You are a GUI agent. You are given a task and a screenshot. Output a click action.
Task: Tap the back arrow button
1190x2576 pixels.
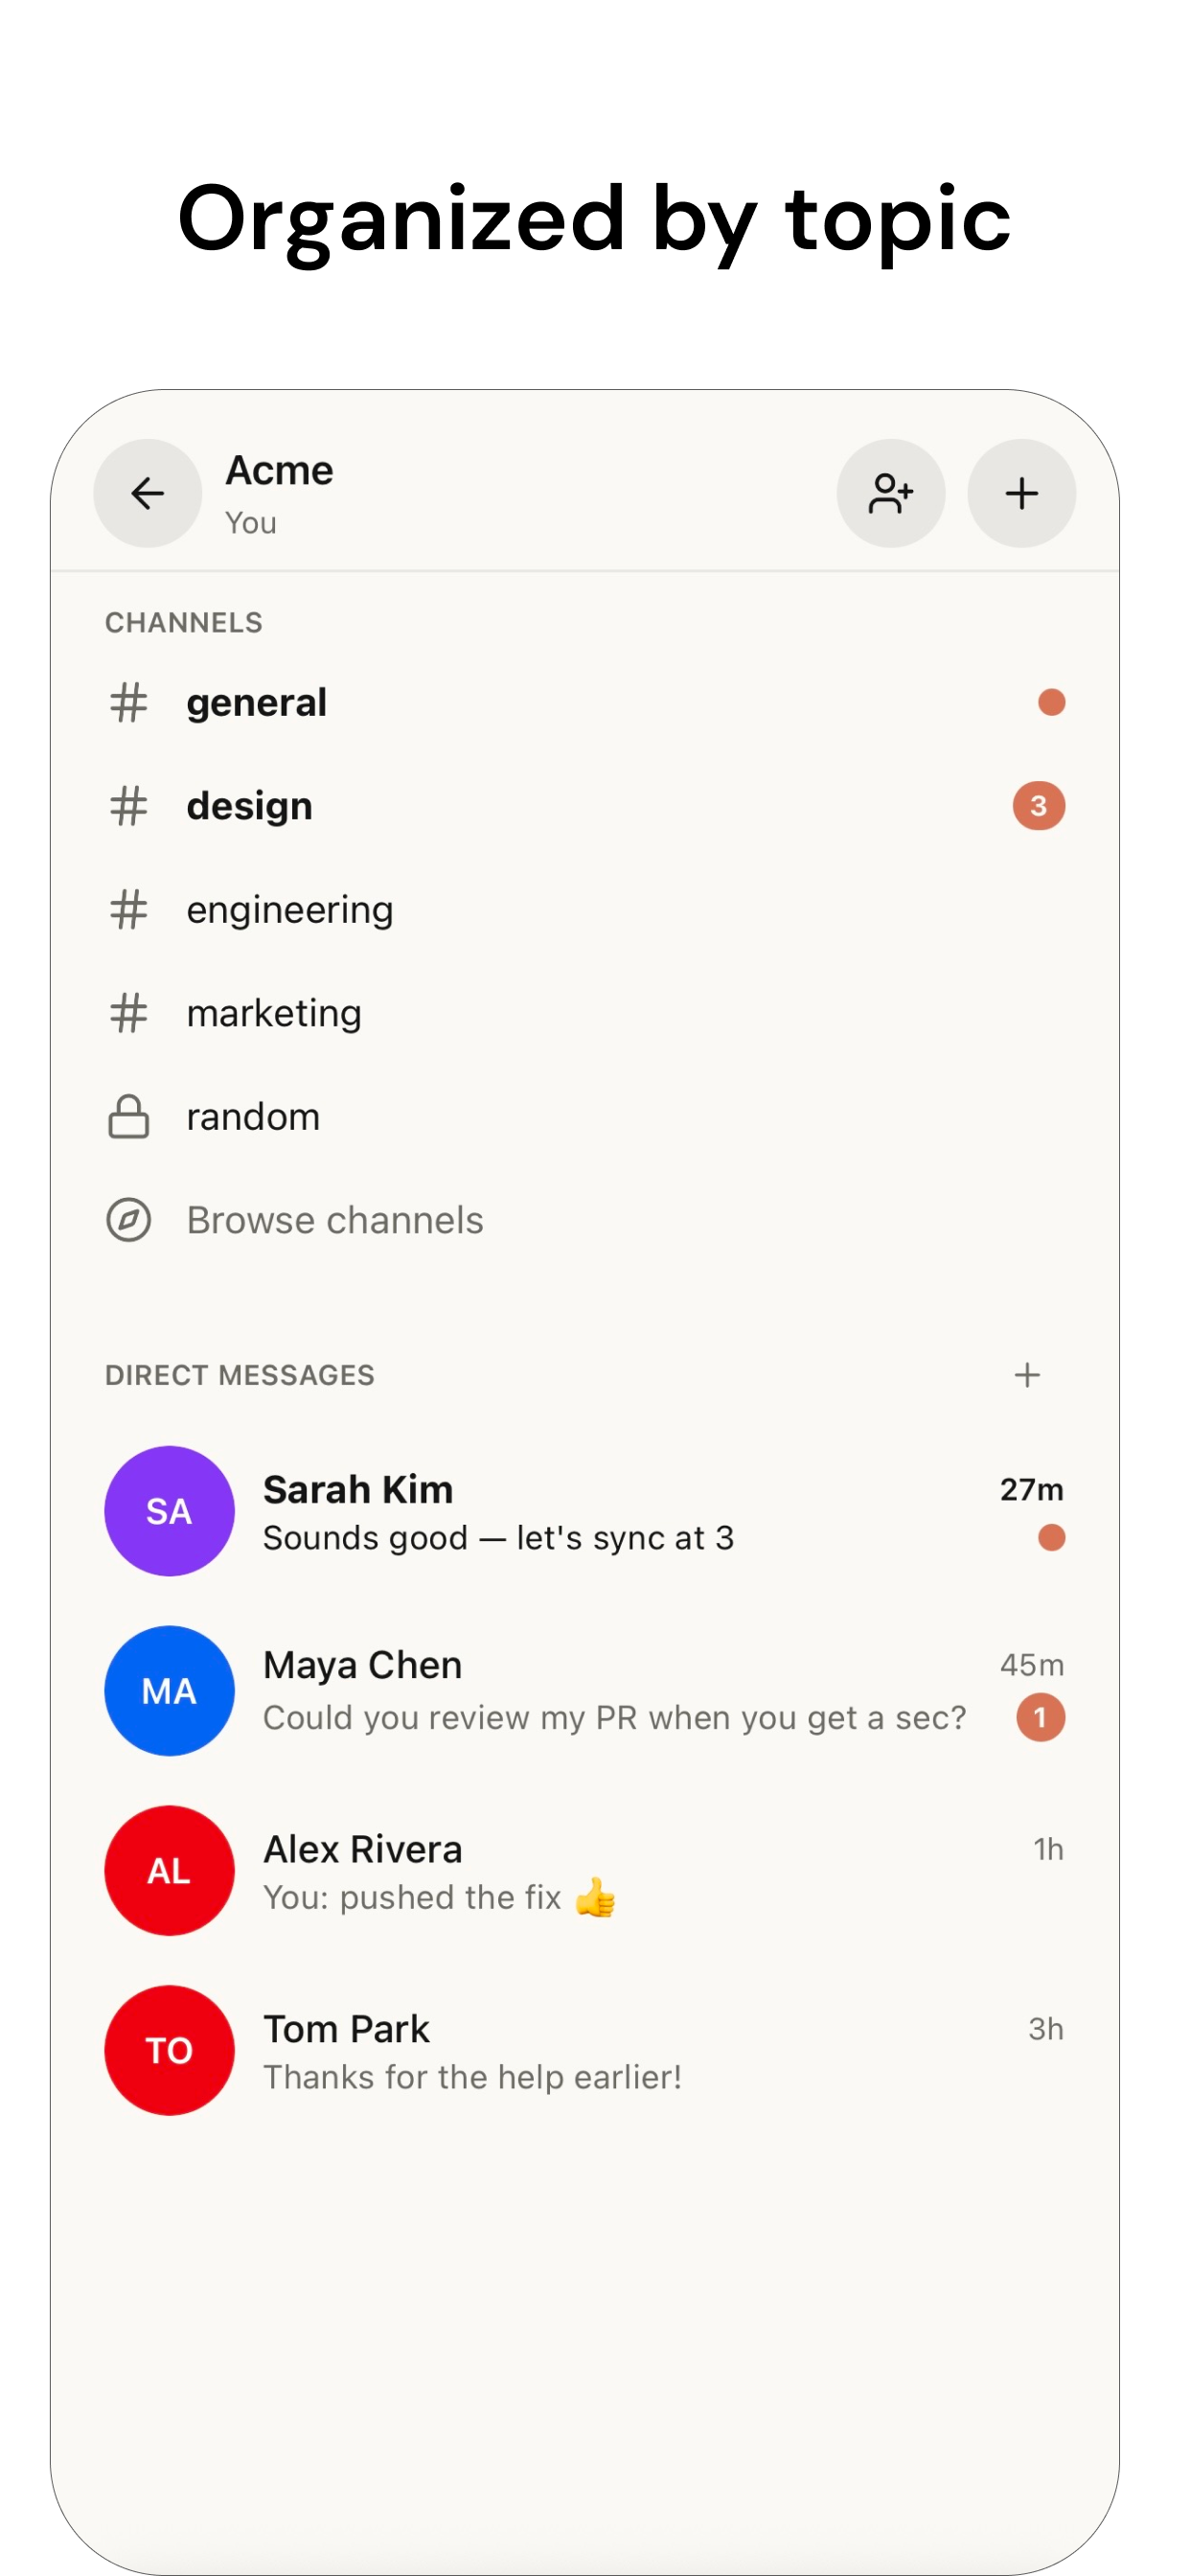point(147,493)
